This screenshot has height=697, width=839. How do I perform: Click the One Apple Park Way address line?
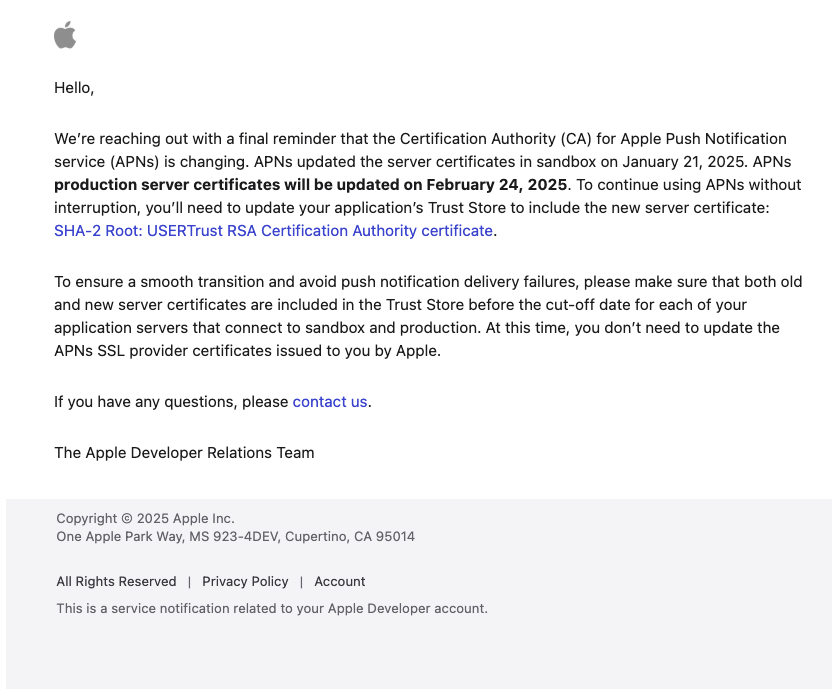click(x=235, y=537)
